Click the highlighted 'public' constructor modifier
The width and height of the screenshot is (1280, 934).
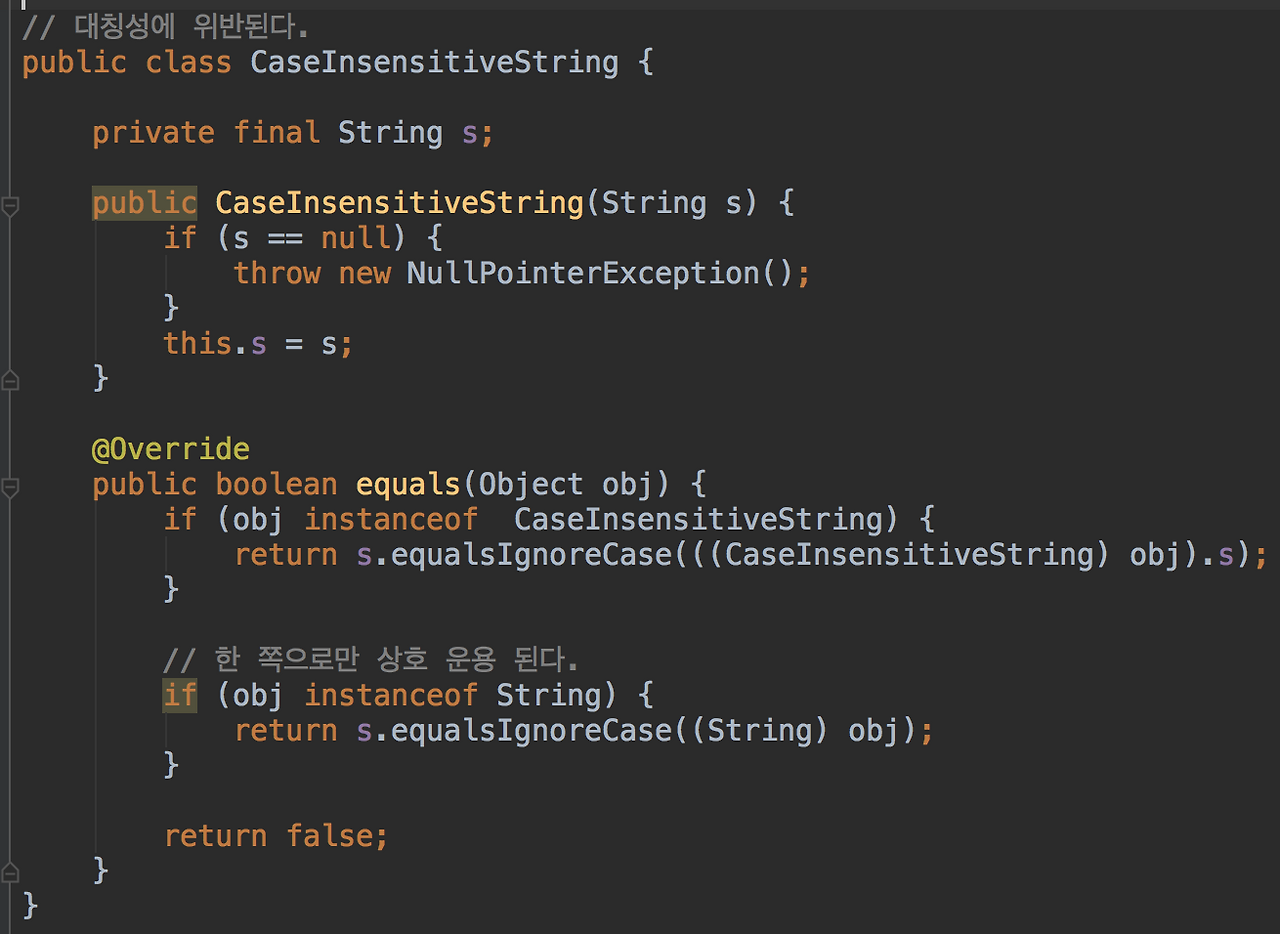click(144, 203)
